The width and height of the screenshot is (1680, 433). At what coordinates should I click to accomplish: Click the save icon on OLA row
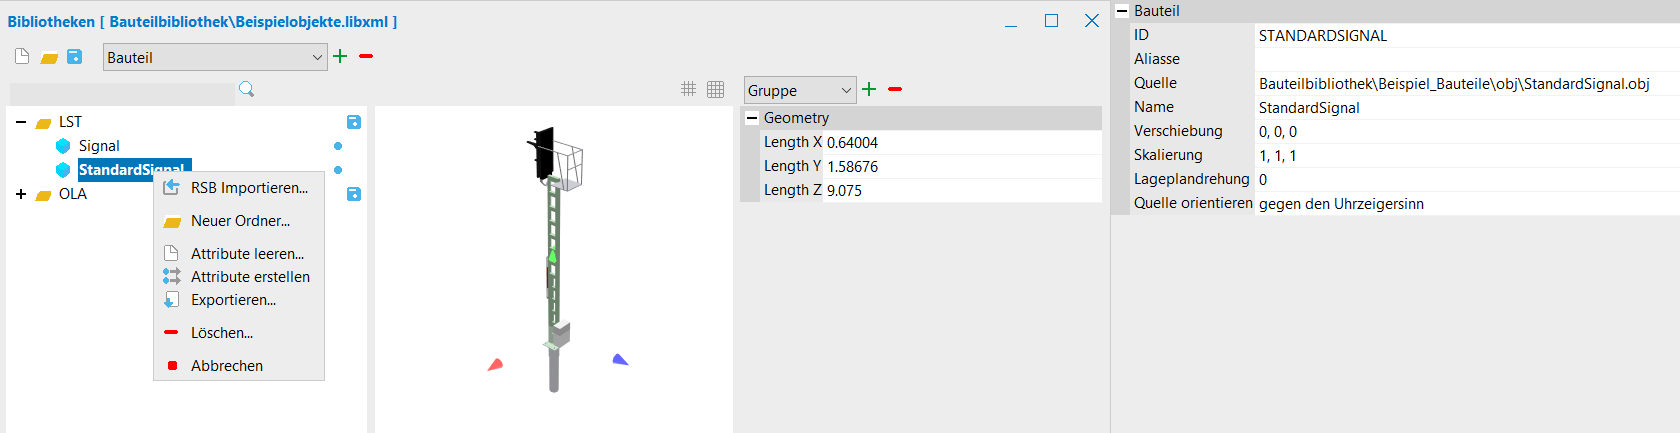[353, 194]
